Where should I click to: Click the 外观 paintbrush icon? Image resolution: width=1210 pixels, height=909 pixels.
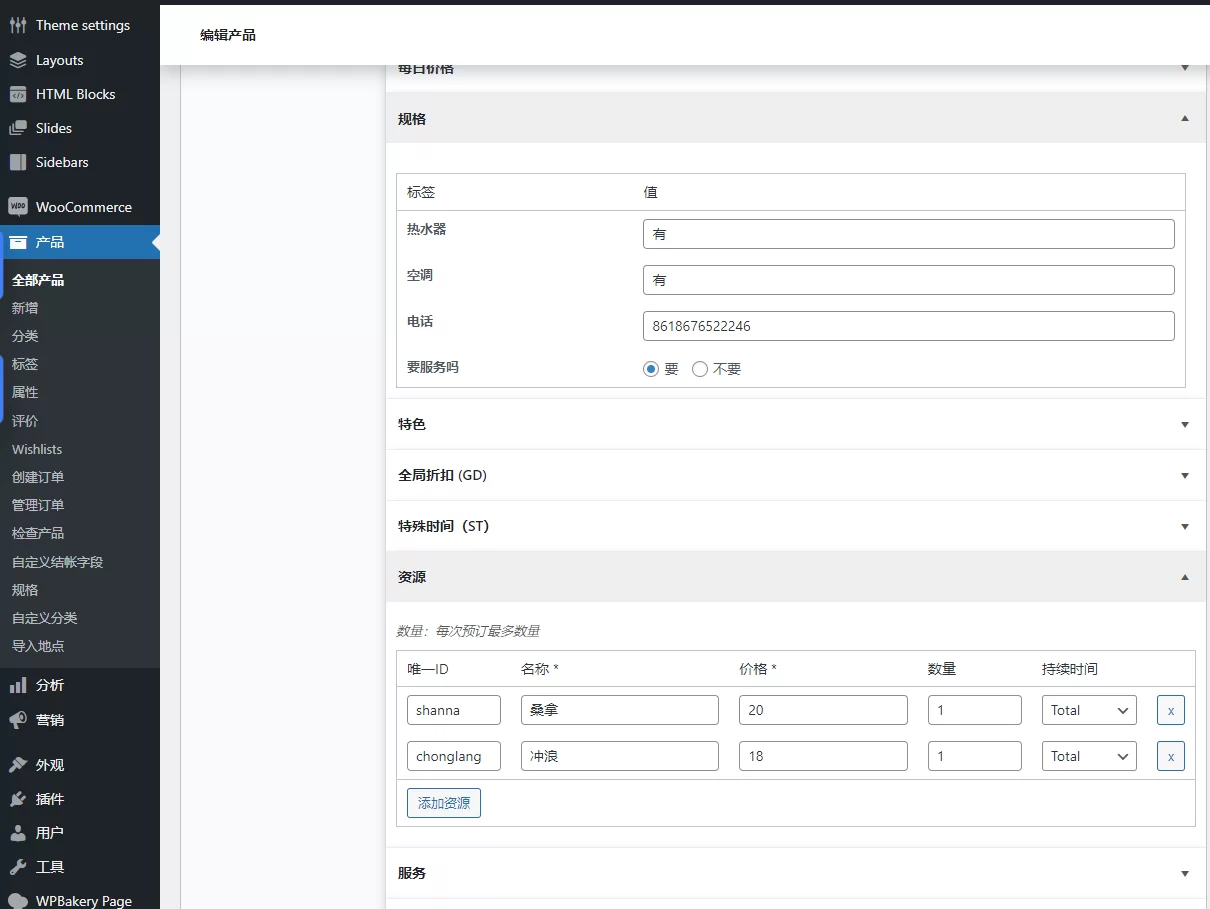[x=18, y=764]
